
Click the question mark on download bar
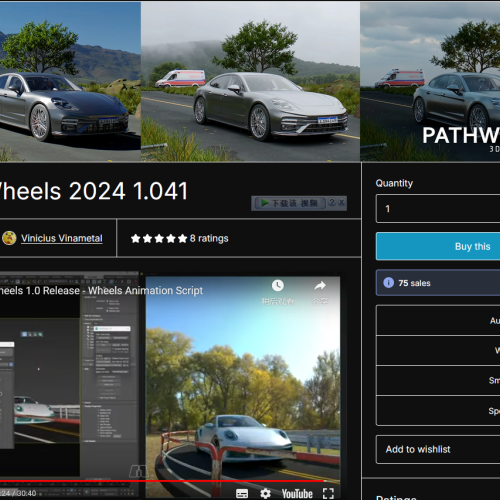click(x=332, y=202)
